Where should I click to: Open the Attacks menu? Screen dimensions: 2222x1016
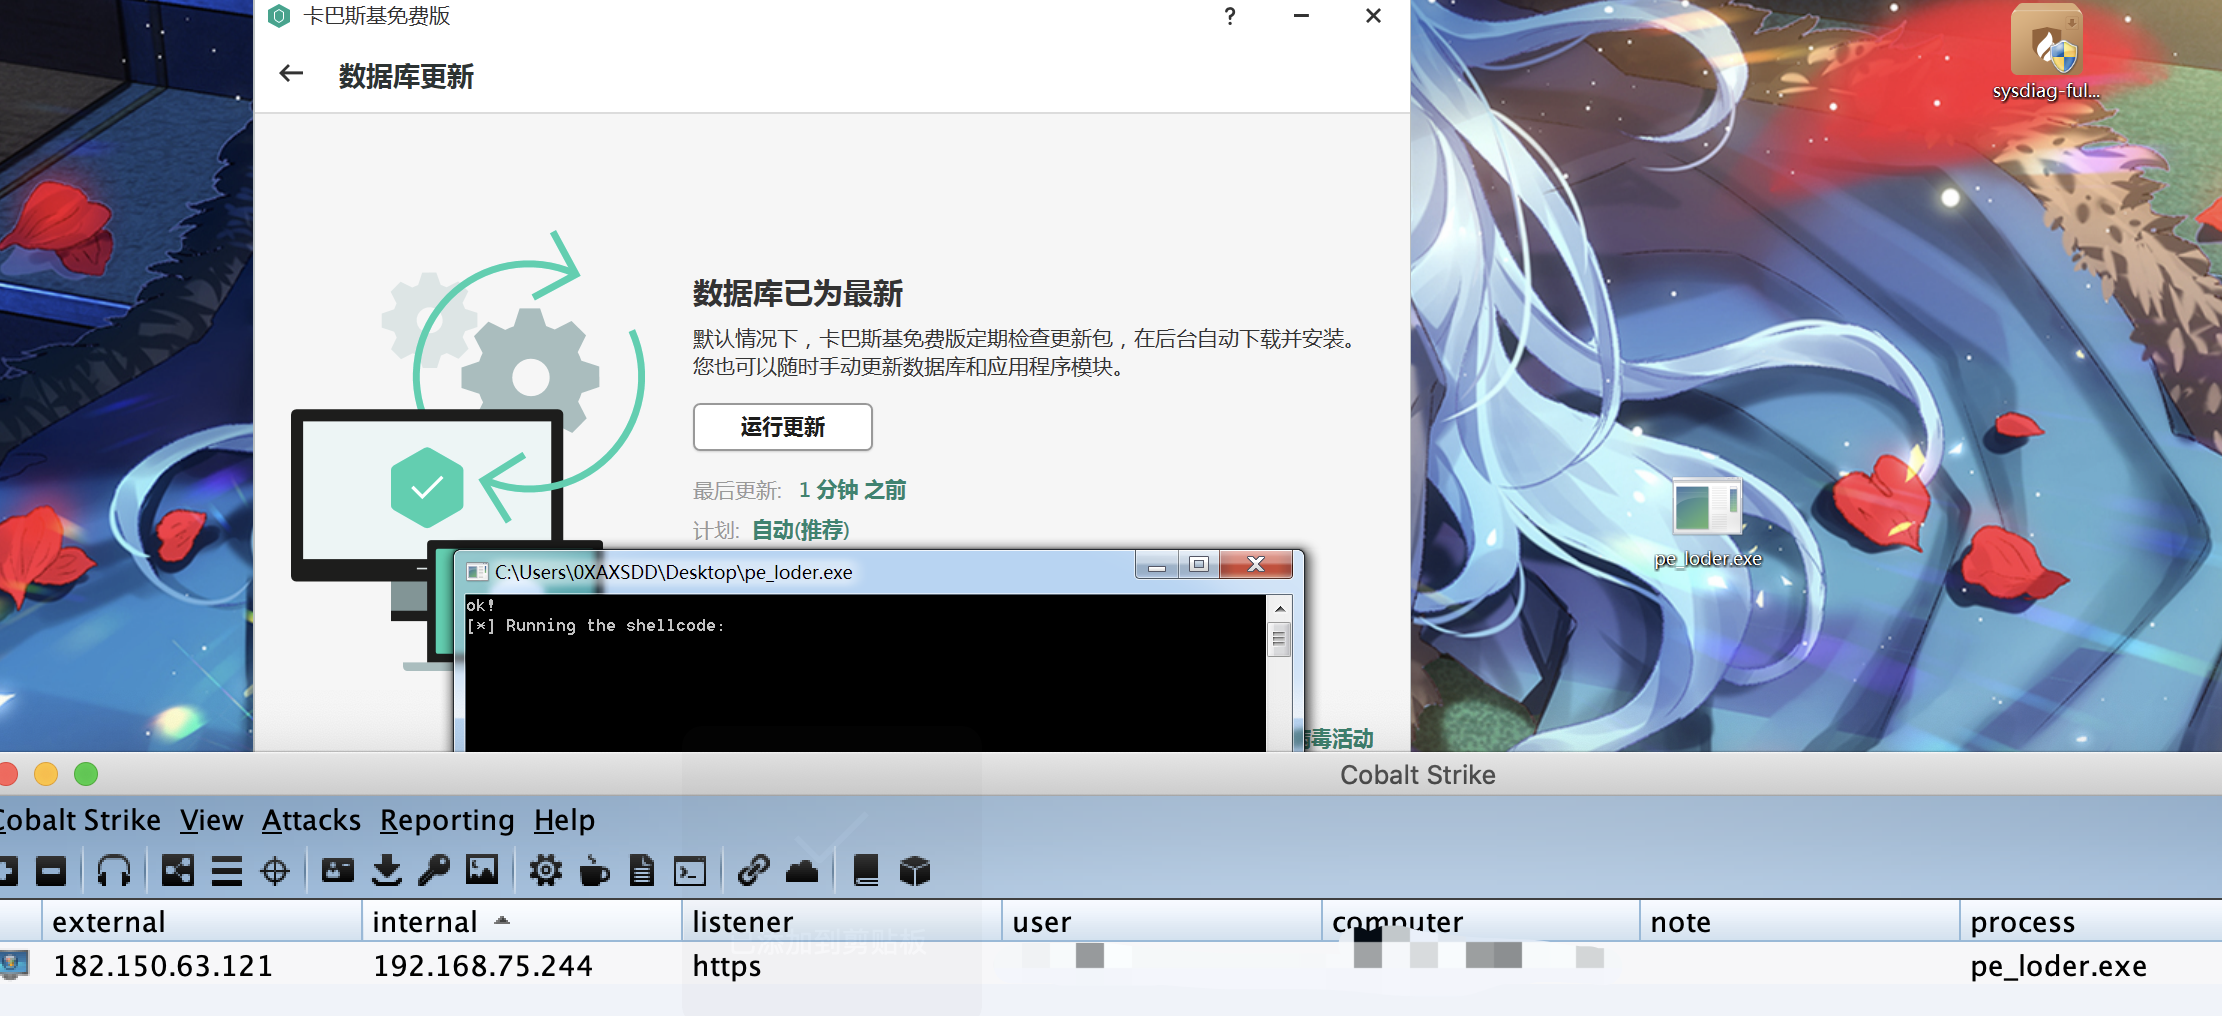pyautogui.click(x=311, y=820)
